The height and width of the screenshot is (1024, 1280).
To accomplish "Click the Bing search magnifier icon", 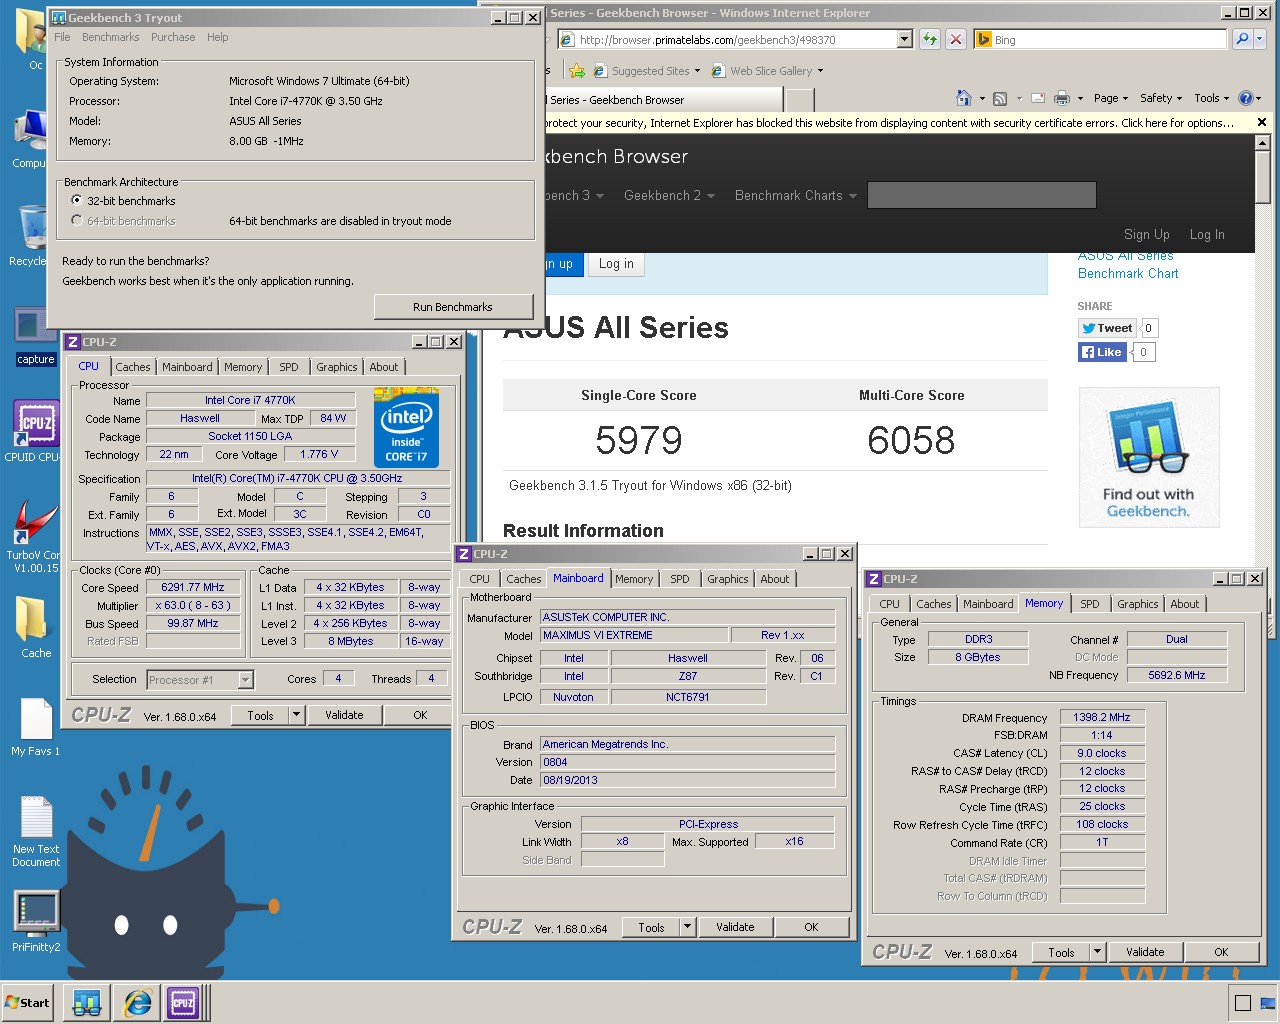I will click(1242, 39).
